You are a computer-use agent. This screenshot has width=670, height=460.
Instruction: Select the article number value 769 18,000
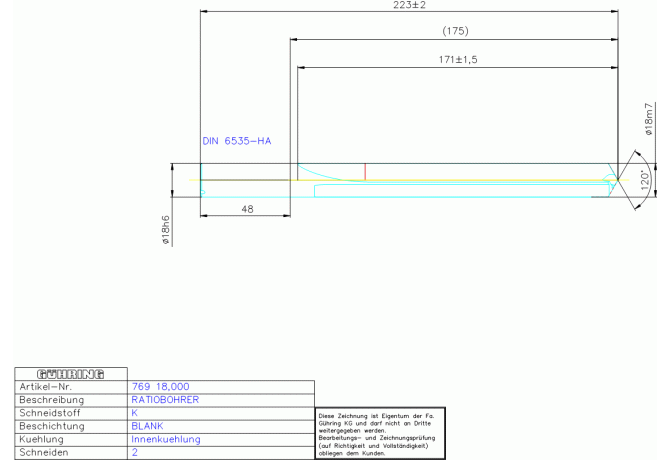pos(160,386)
